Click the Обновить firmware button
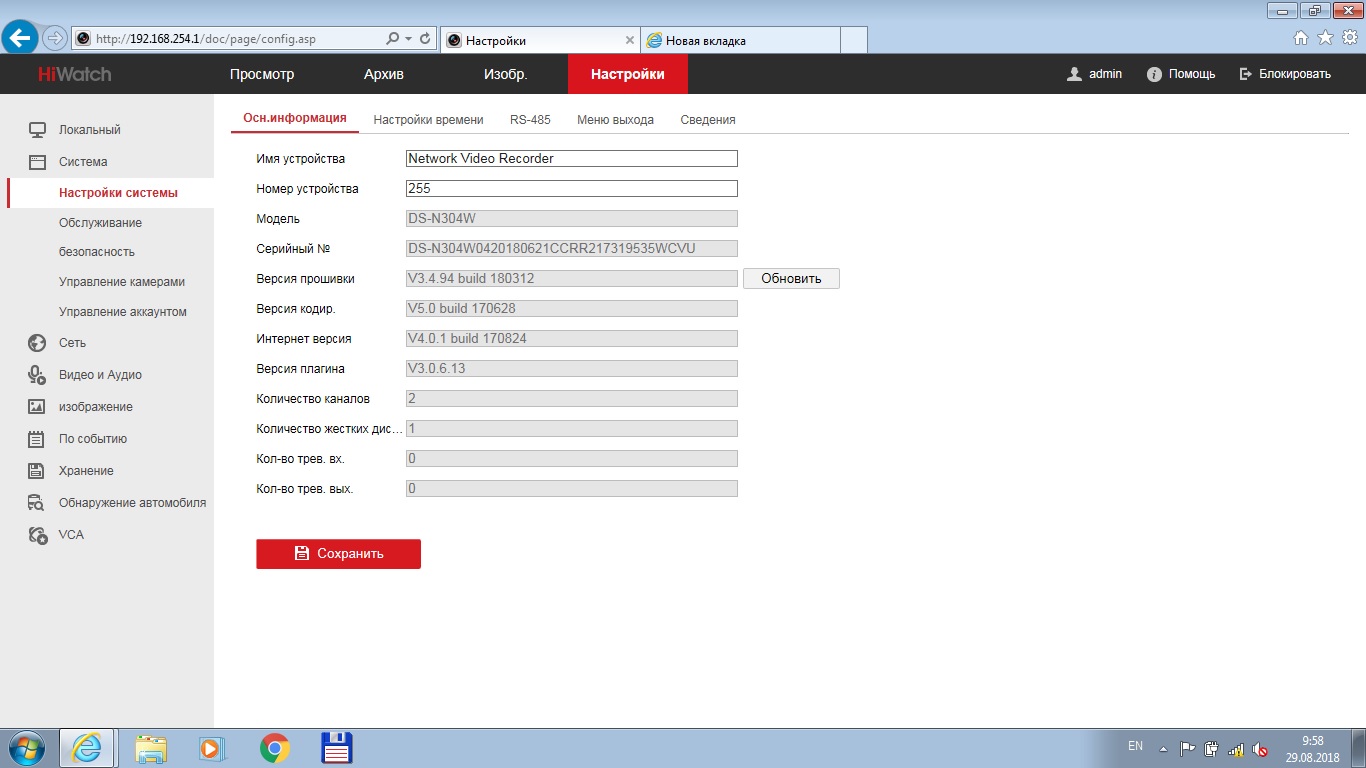Image resolution: width=1366 pixels, height=768 pixels. (791, 279)
